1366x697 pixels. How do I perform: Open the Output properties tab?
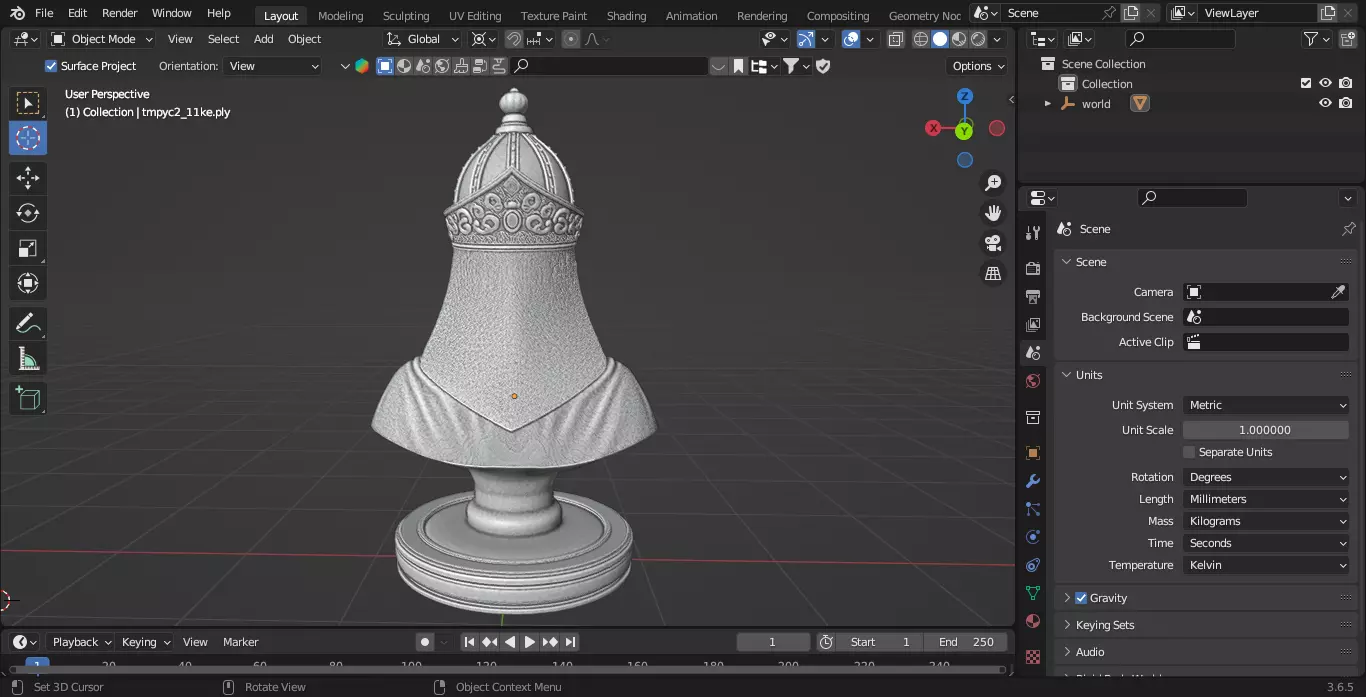(1033, 297)
